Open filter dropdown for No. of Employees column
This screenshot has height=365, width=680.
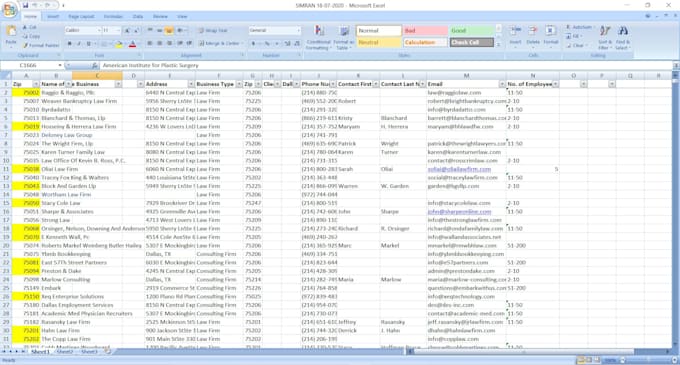click(x=556, y=84)
